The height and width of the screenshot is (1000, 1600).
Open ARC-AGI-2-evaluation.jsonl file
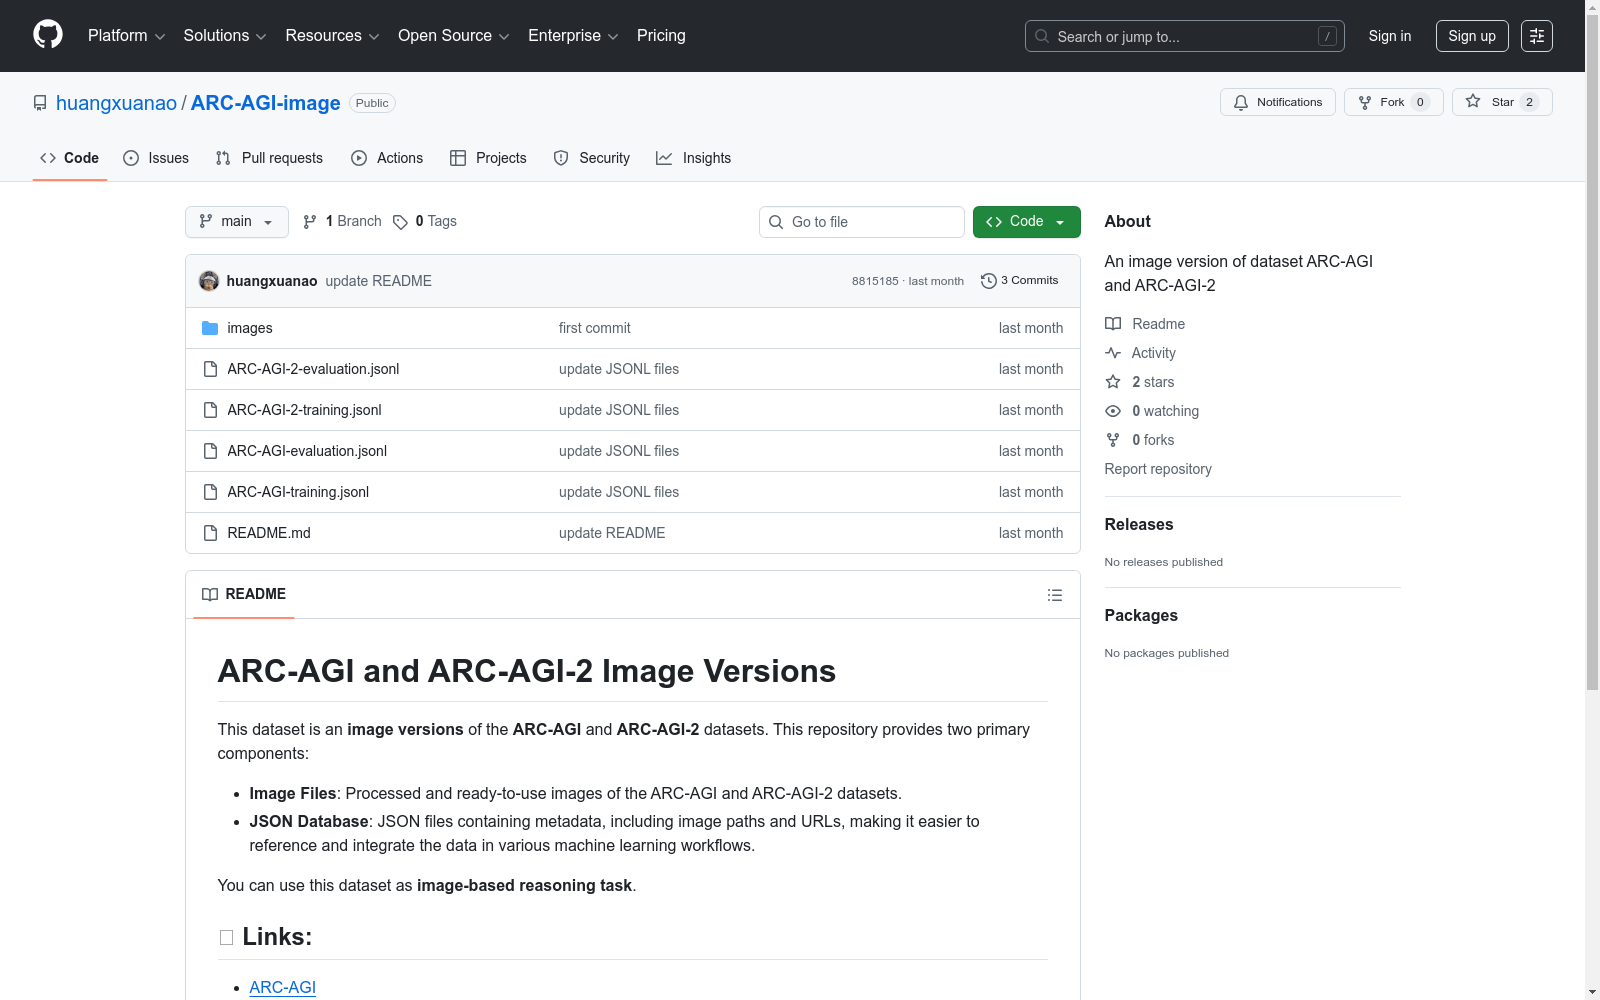click(313, 369)
